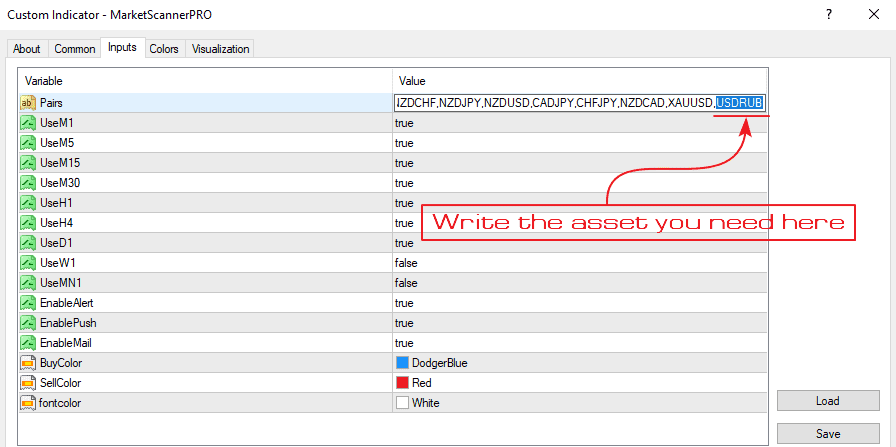This screenshot has width=896, height=447.
Task: Click the color icon beside SellColor
Action: 27,383
